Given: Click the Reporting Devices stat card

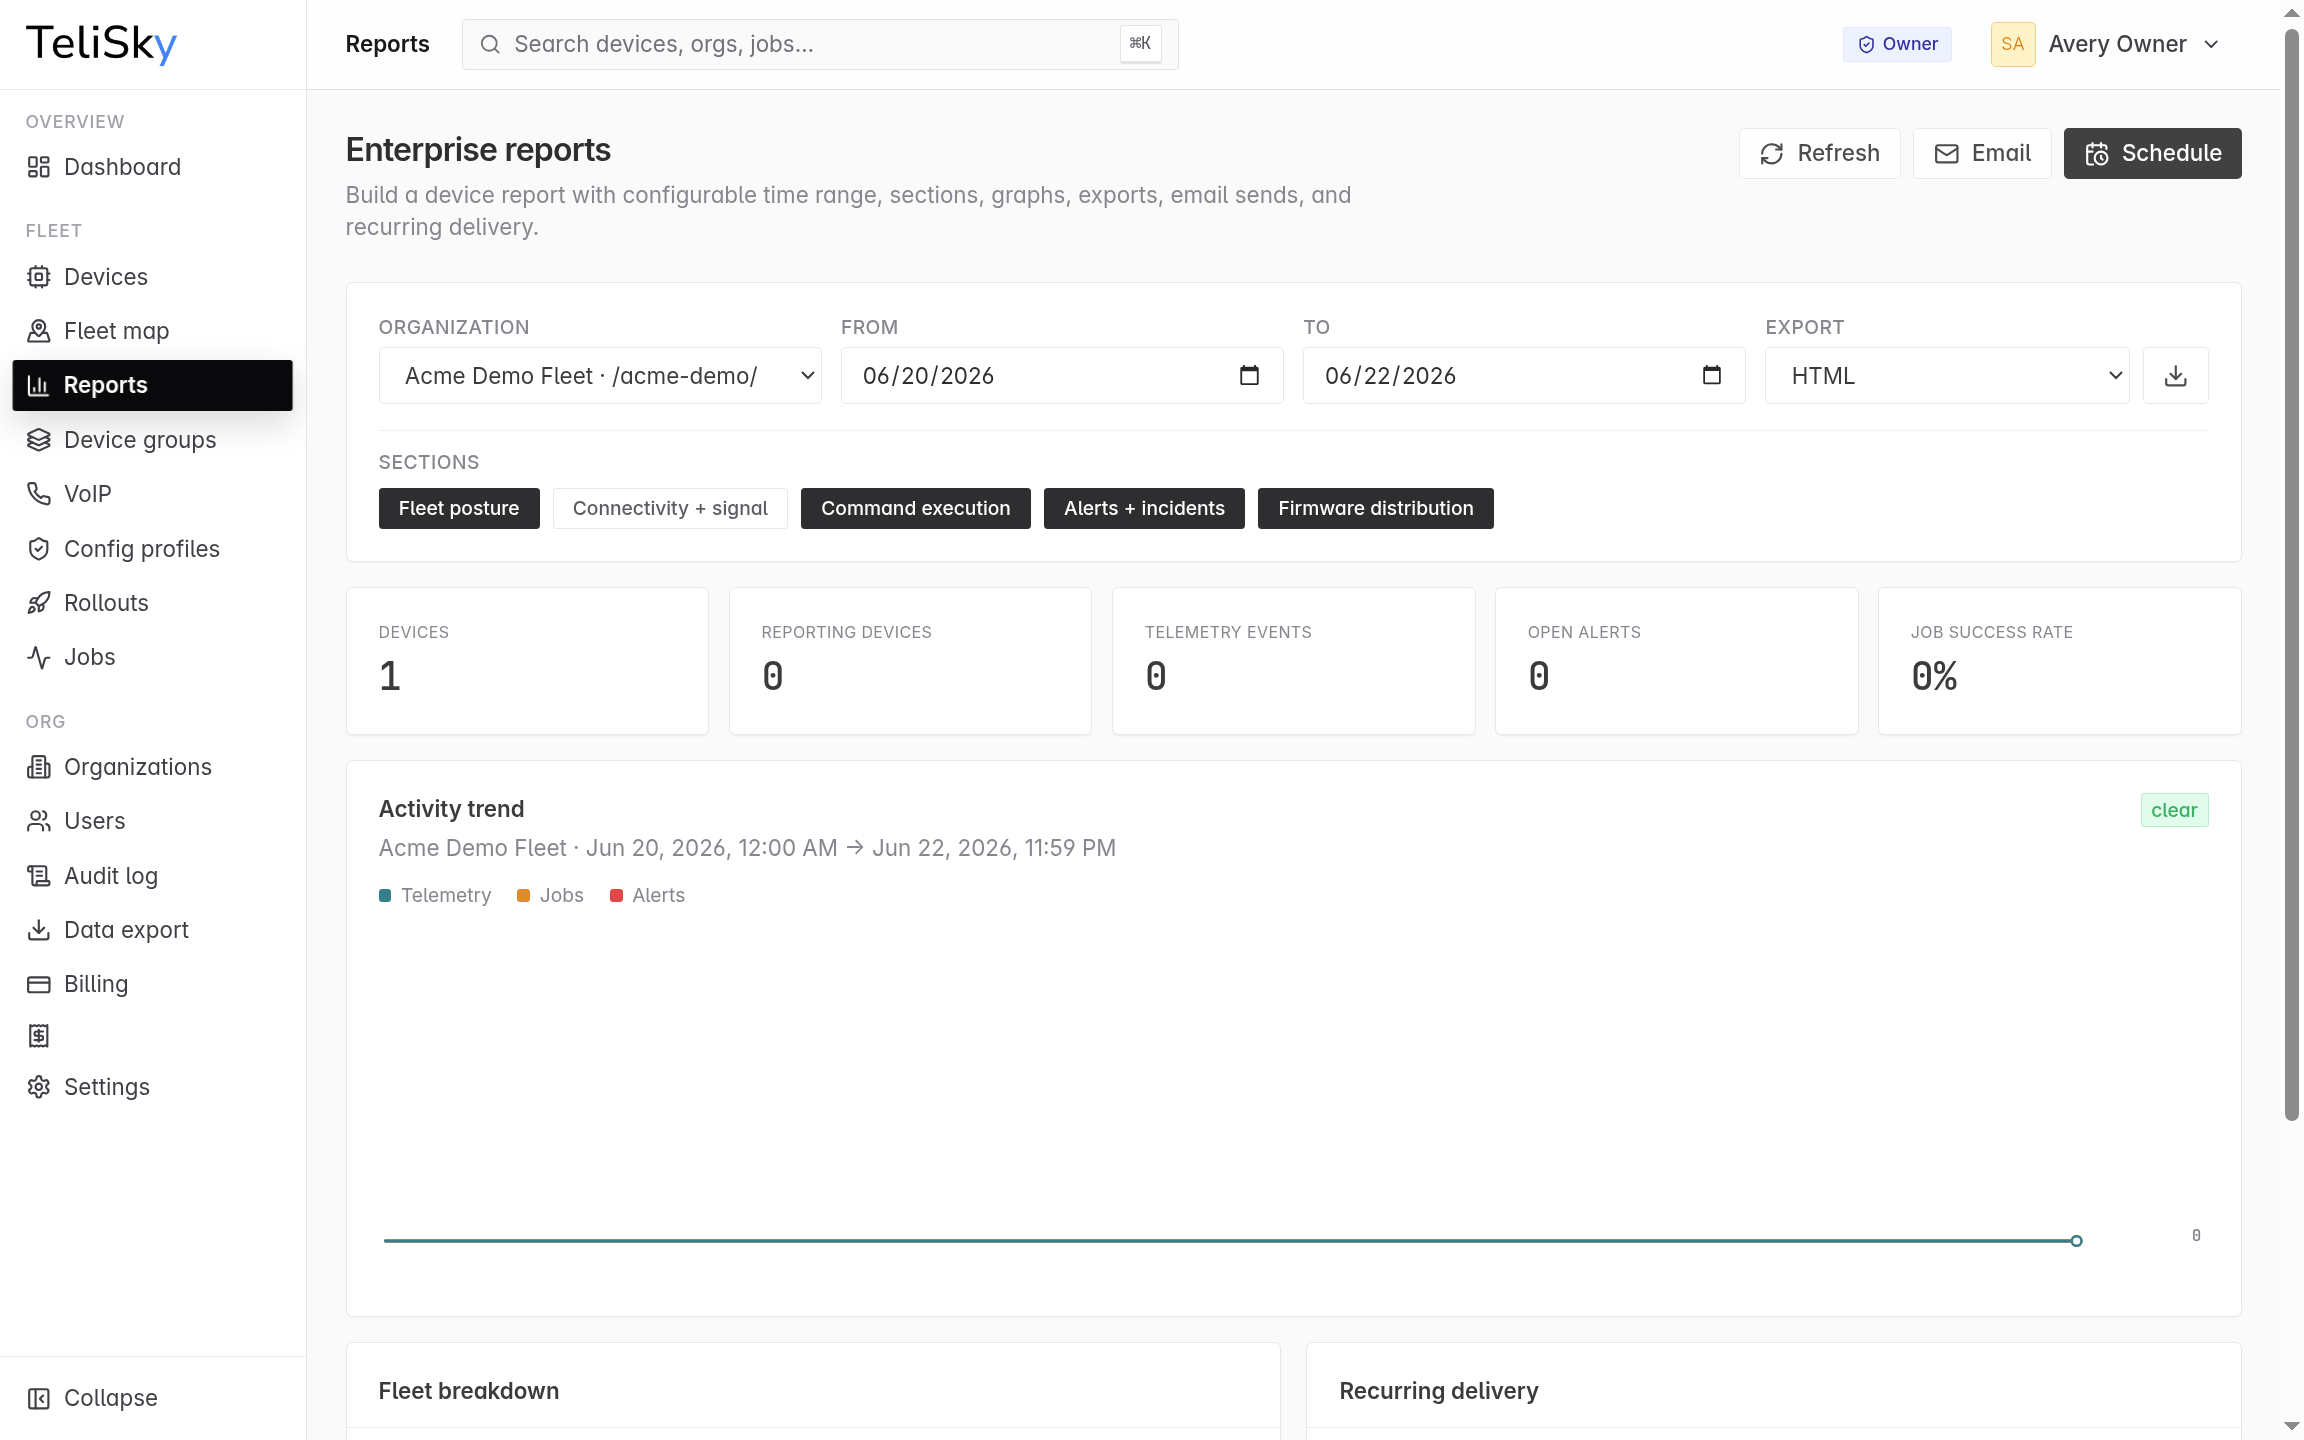Looking at the screenshot, I should 910,661.
